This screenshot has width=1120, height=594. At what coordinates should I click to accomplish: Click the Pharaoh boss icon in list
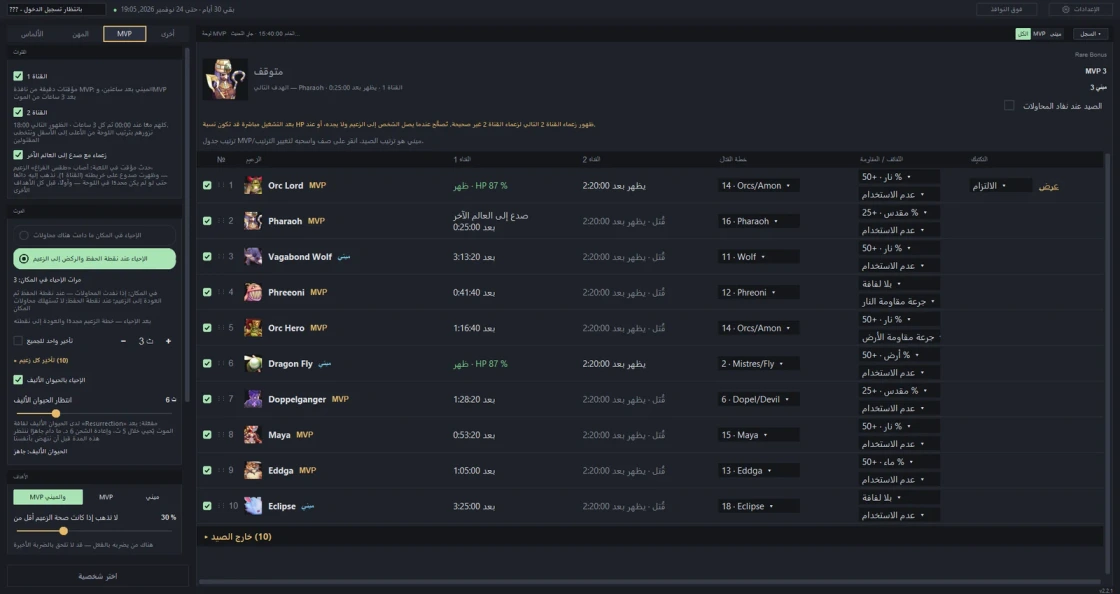(x=253, y=221)
